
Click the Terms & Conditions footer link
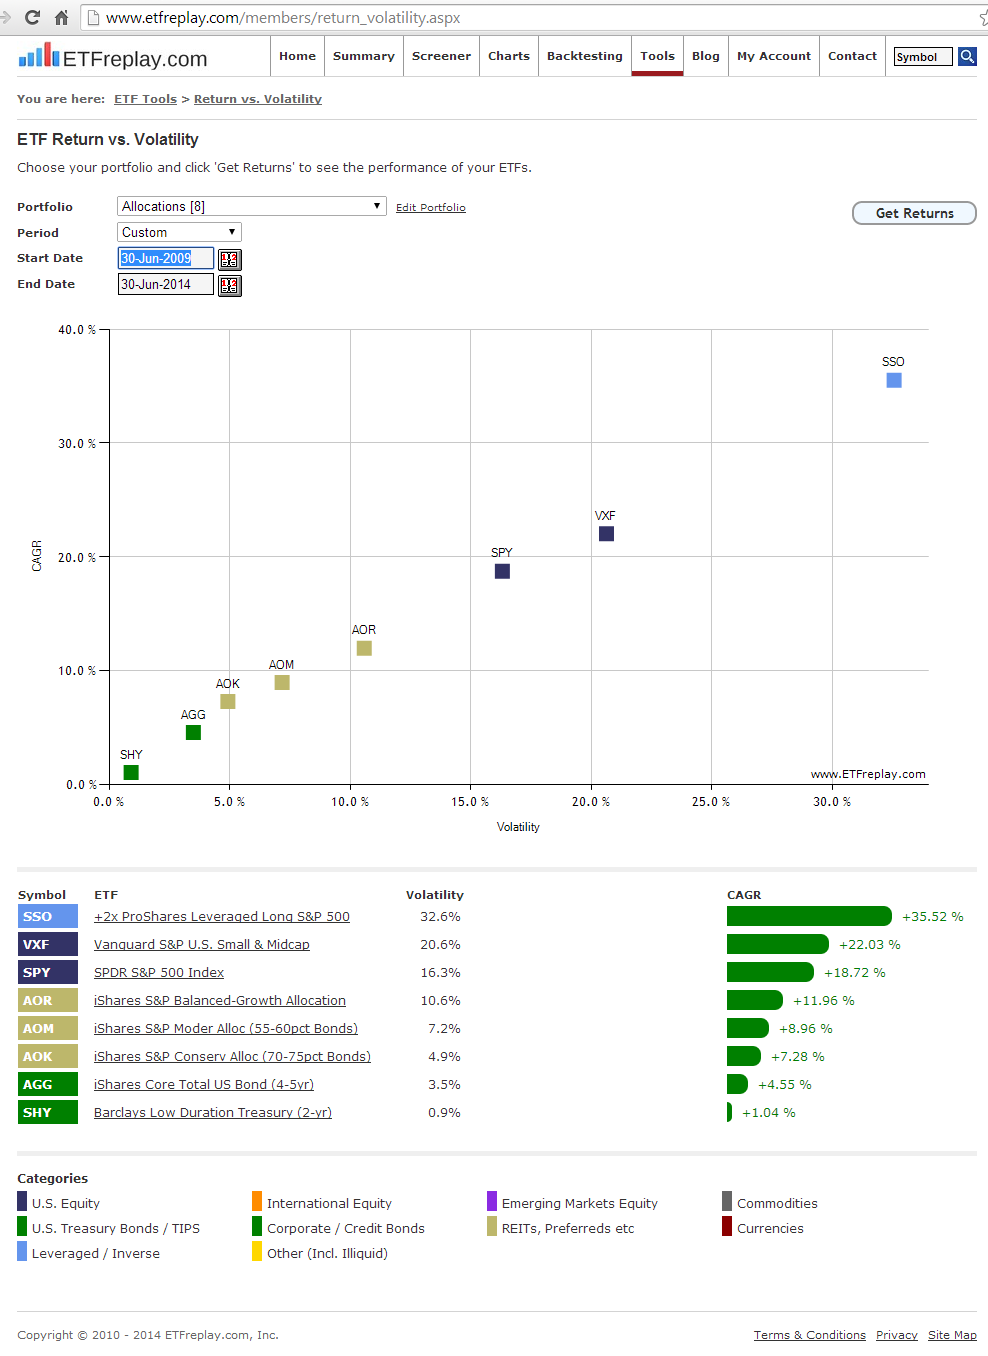tap(810, 1335)
